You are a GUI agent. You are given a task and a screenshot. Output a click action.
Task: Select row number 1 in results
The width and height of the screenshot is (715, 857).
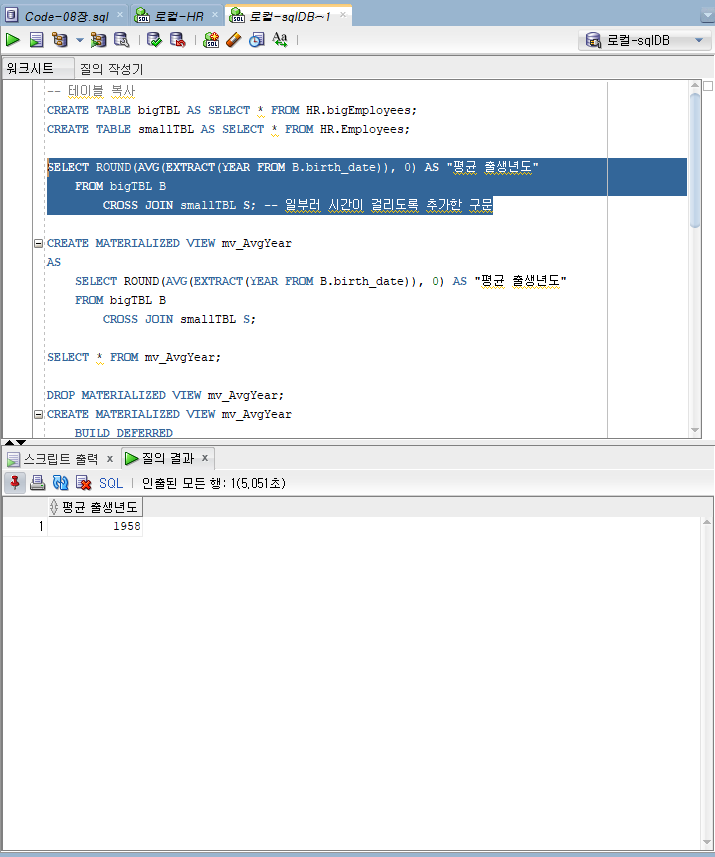[x=25, y=526]
